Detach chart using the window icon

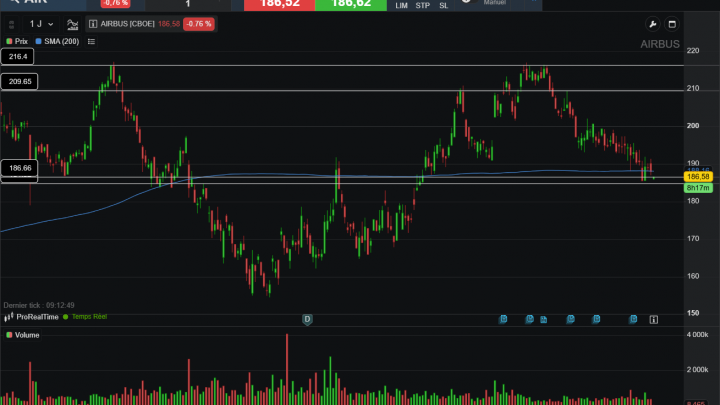pyautogui.click(x=672, y=24)
